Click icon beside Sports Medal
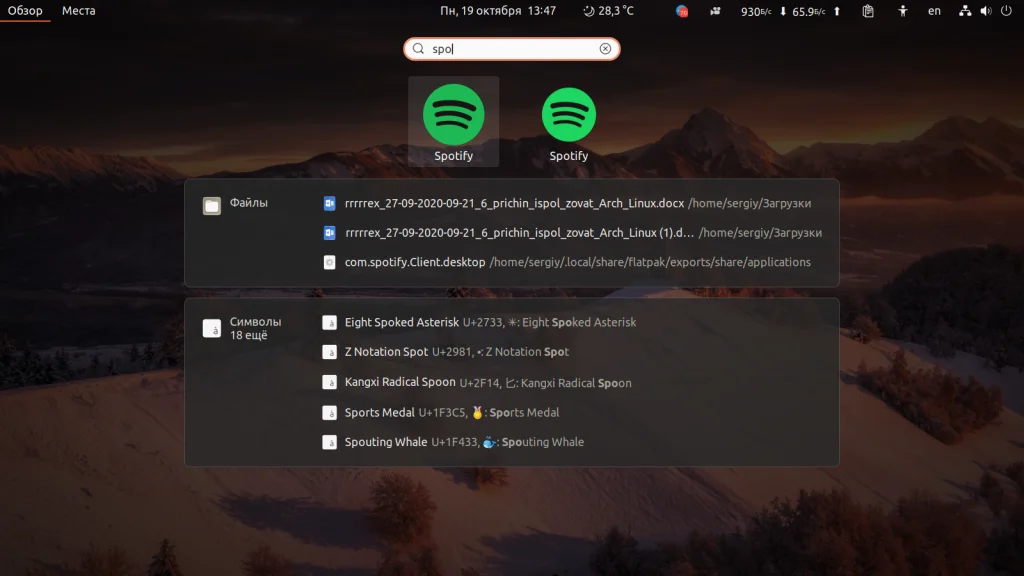The width and height of the screenshot is (1024, 576). click(x=330, y=413)
